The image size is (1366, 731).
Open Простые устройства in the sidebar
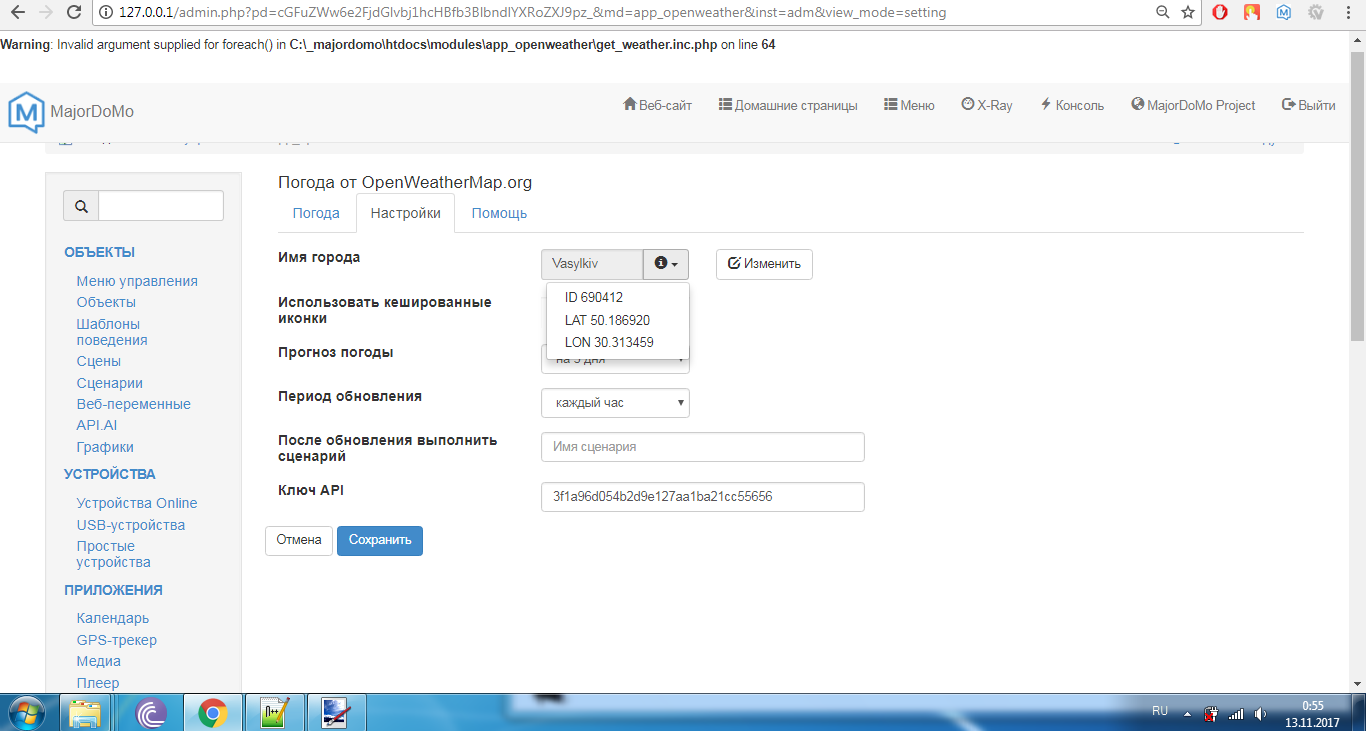pos(114,554)
